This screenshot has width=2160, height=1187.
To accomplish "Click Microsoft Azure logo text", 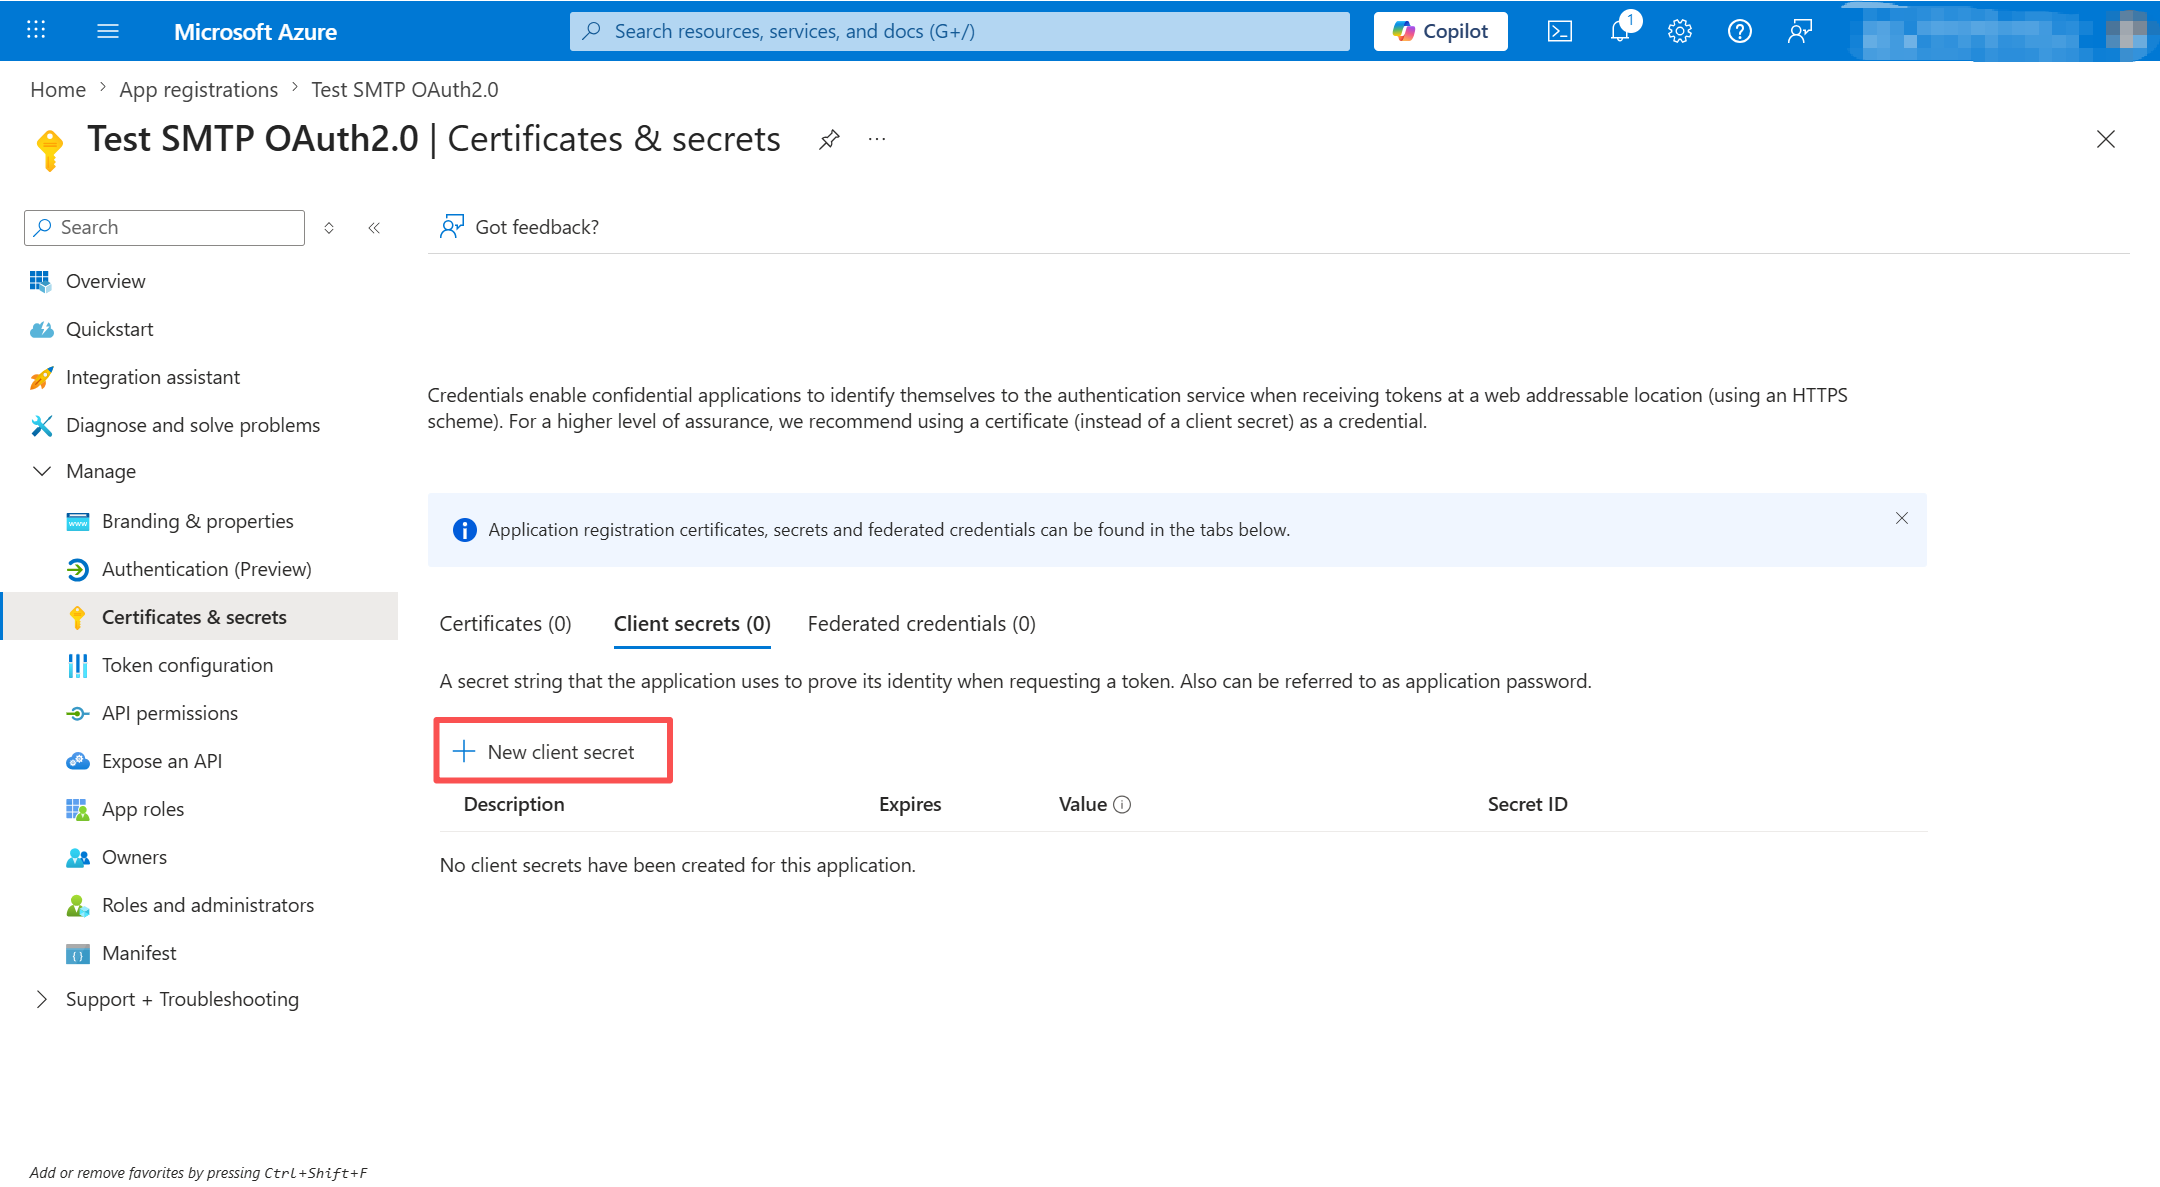I will 255,31.
